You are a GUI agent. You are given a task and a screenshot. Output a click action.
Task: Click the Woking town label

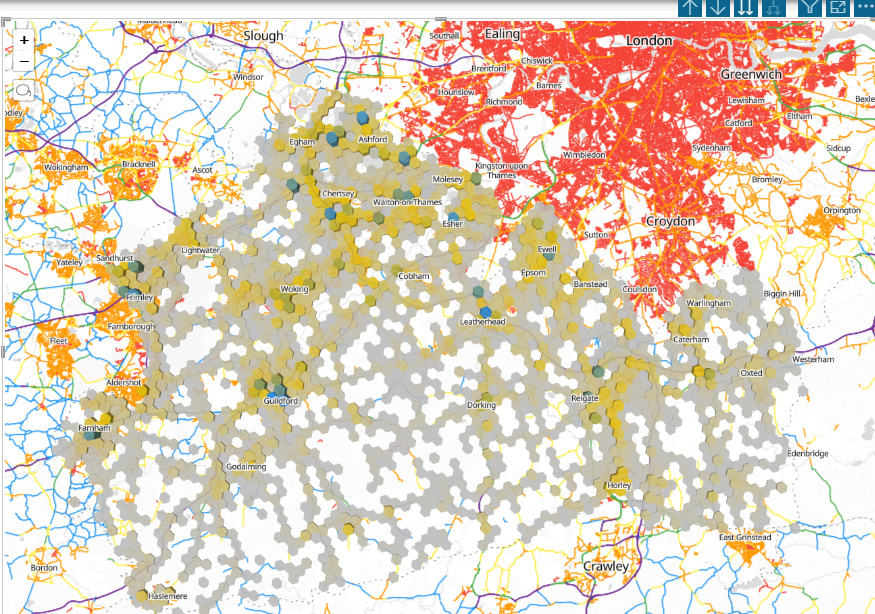tap(294, 289)
